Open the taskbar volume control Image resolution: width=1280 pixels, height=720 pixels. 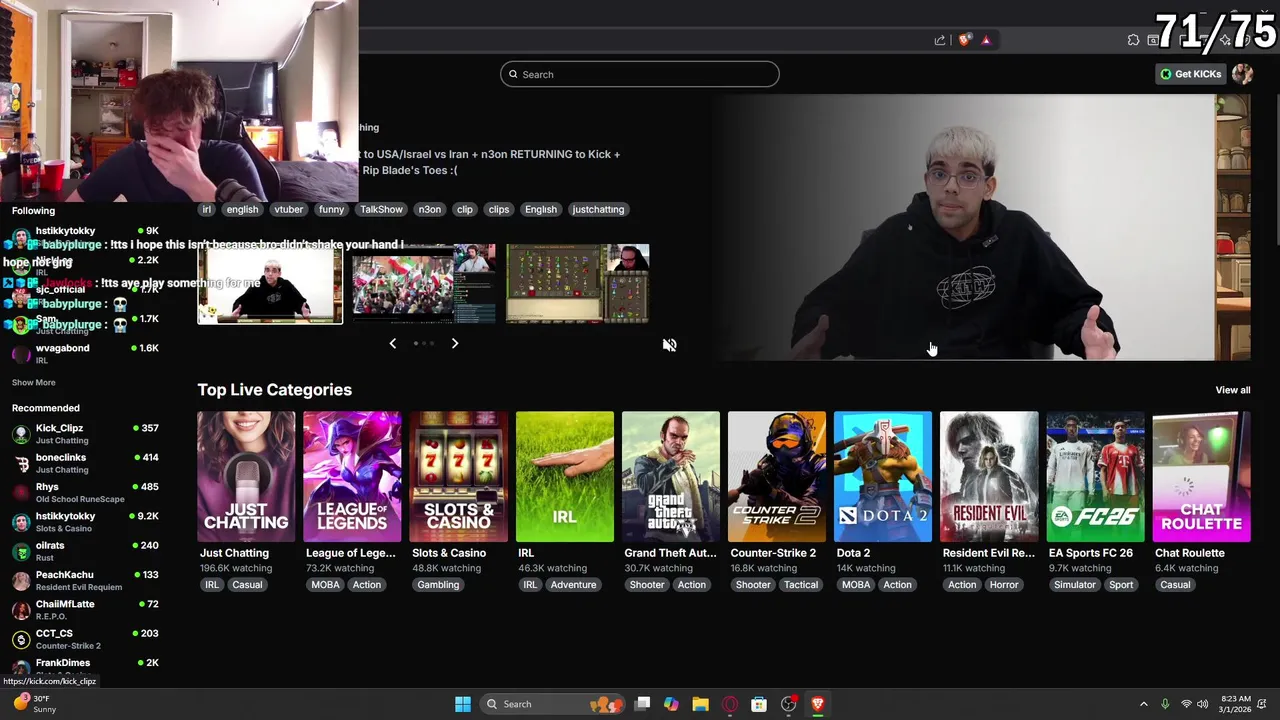1203,704
